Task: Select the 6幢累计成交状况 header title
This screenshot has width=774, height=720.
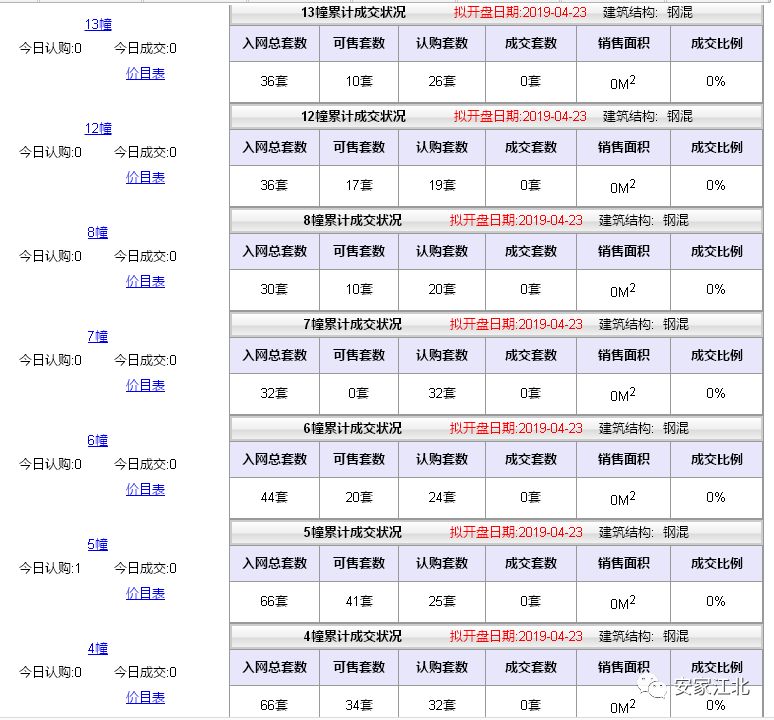Action: [x=352, y=428]
